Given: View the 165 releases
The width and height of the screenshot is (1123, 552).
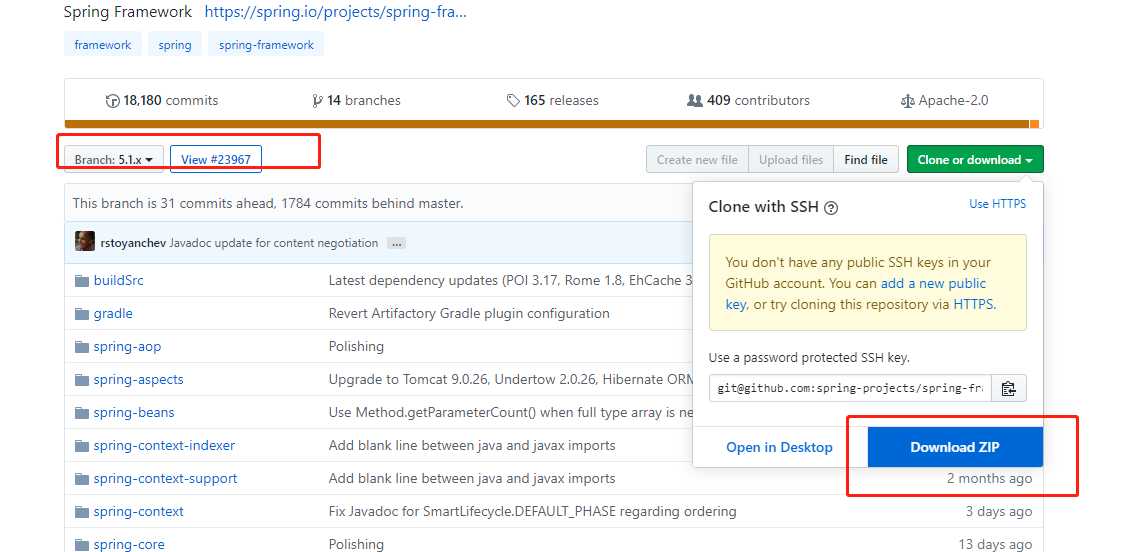Looking at the screenshot, I should (552, 100).
